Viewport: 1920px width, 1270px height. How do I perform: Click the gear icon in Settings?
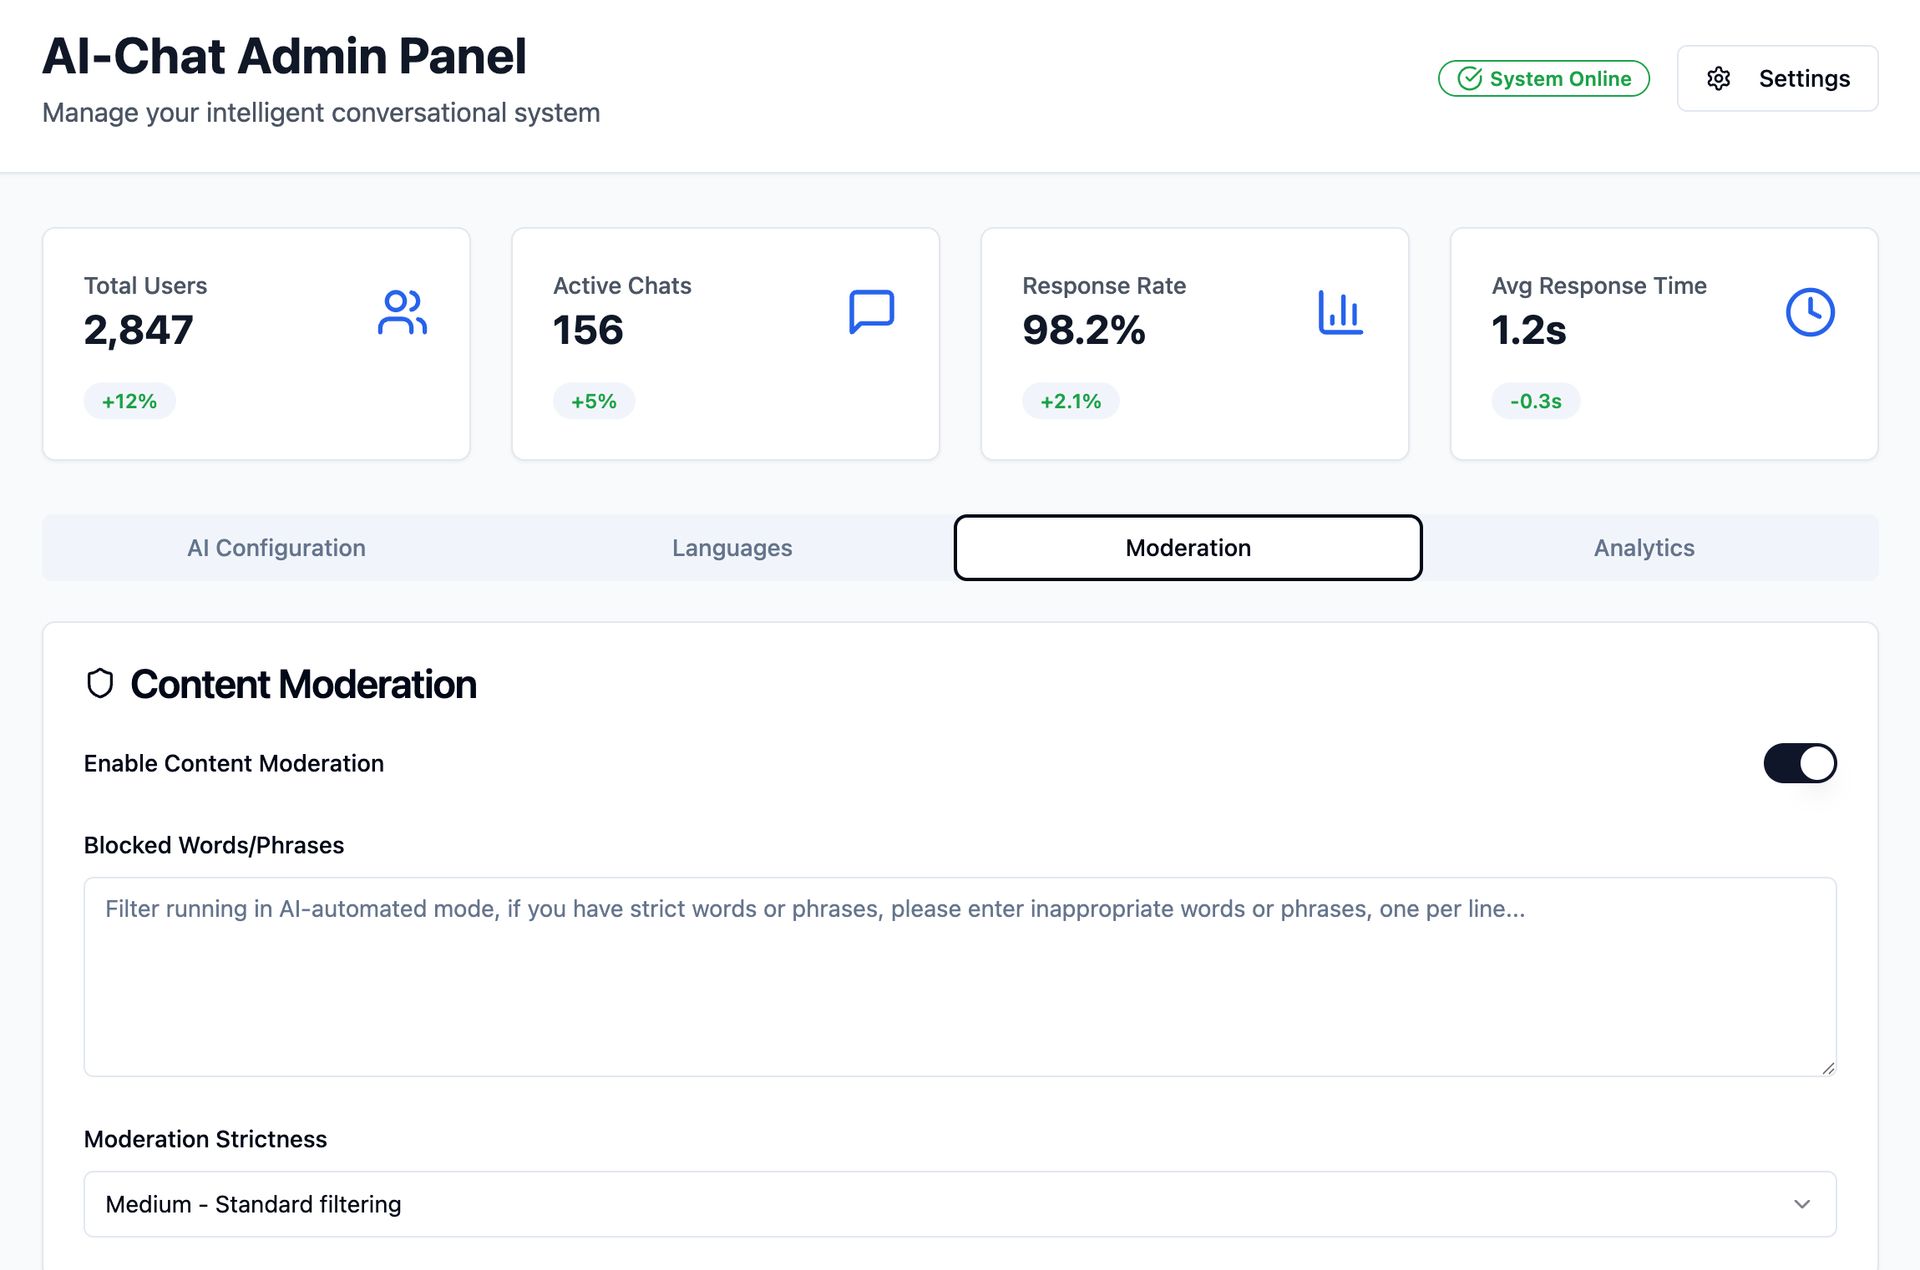click(x=1718, y=79)
